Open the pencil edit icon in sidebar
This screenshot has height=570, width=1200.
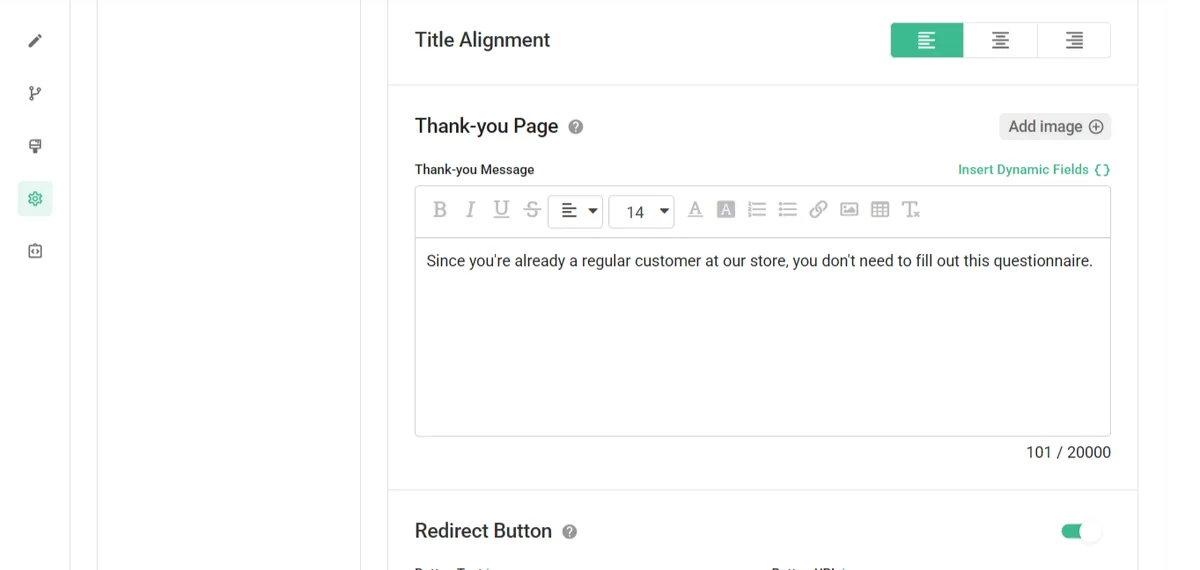click(x=35, y=41)
